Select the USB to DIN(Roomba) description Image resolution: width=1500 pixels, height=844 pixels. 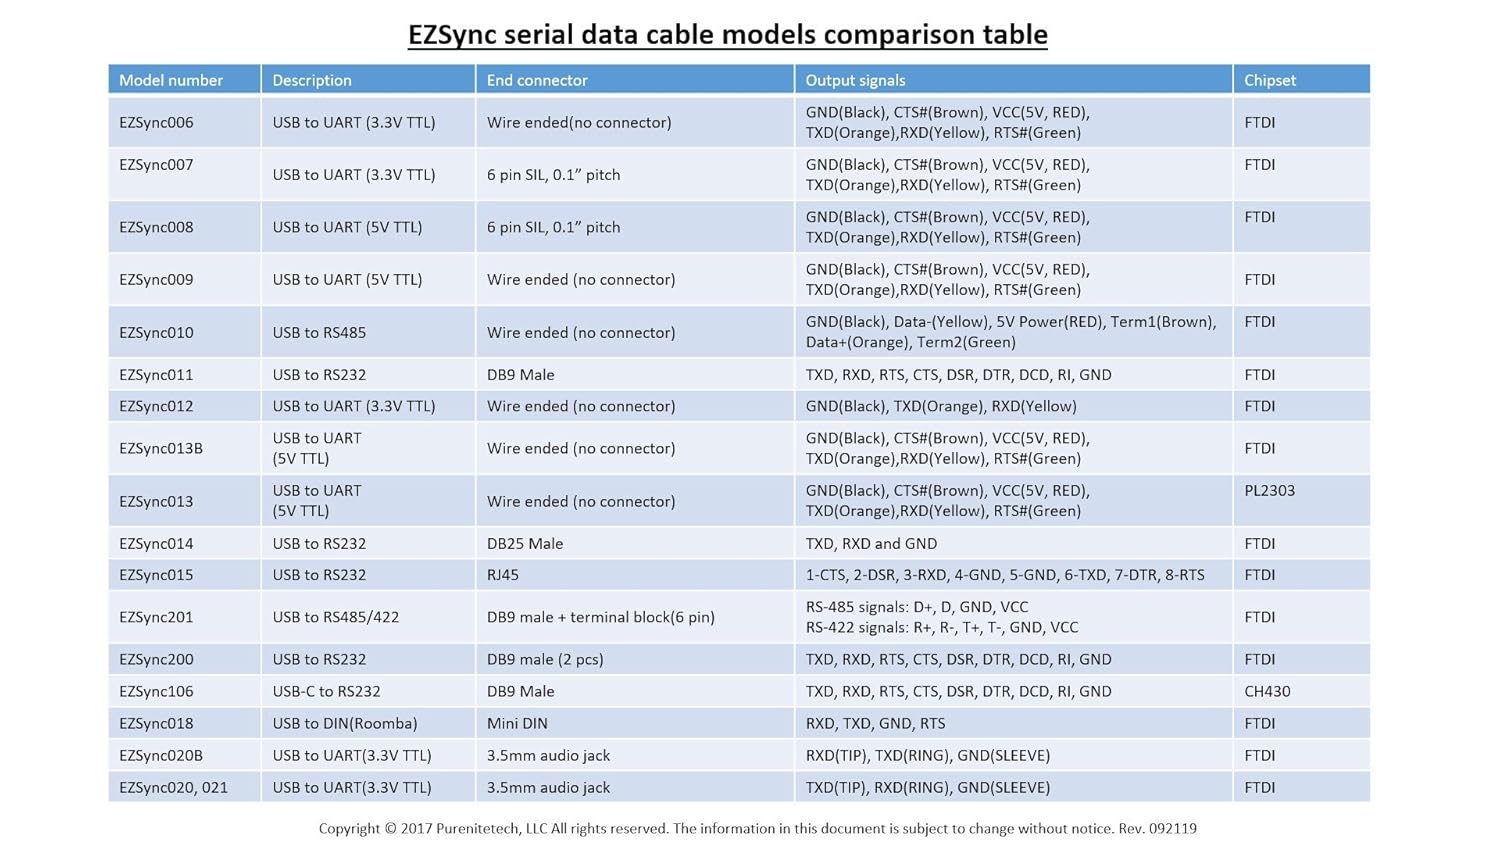(x=345, y=723)
